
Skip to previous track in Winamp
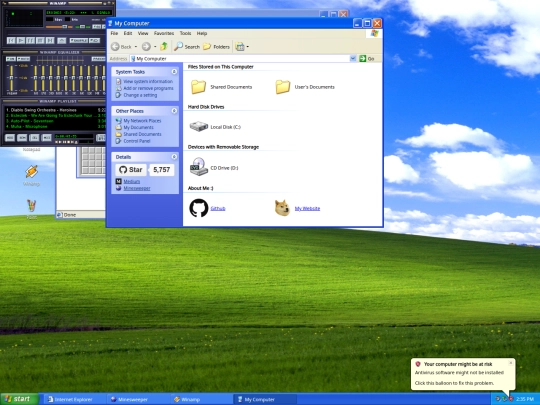click(11, 40)
